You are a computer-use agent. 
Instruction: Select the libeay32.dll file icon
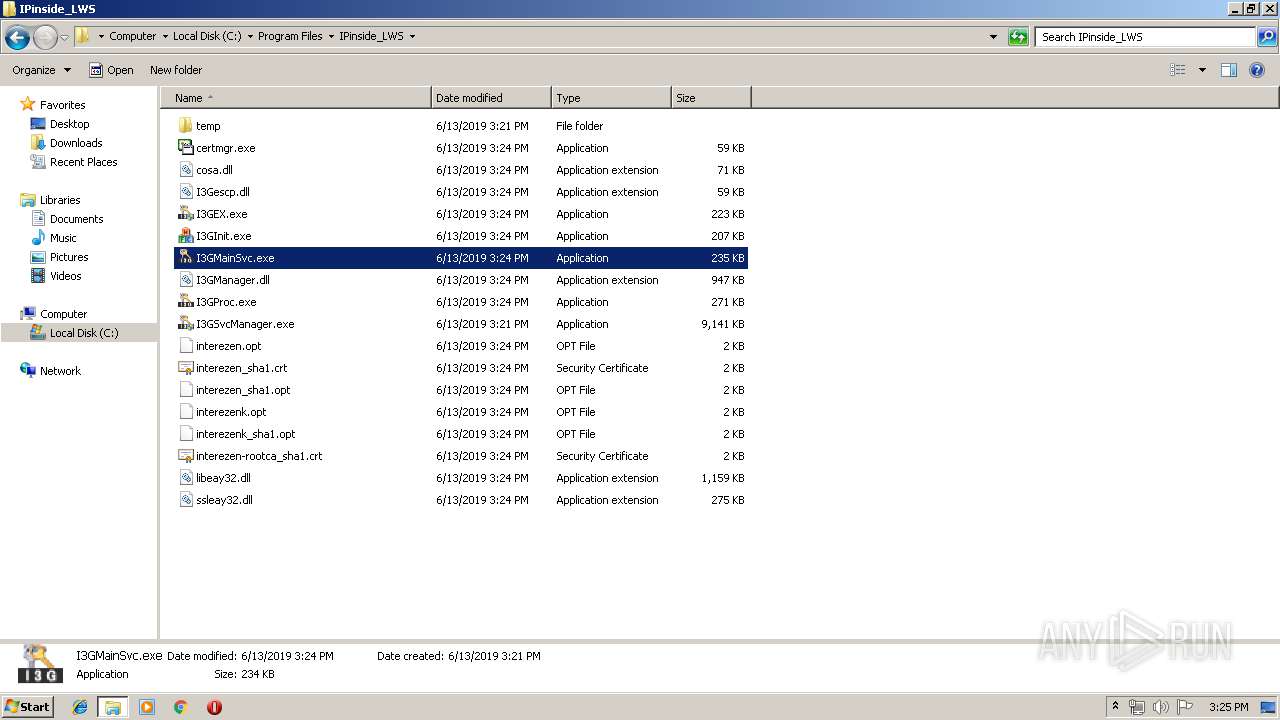[x=185, y=478]
